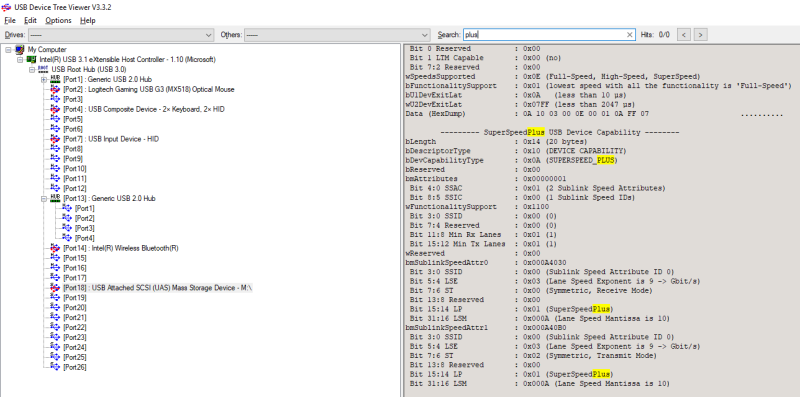Expand Port1 Generic USB 2.0 Hub

[43, 79]
